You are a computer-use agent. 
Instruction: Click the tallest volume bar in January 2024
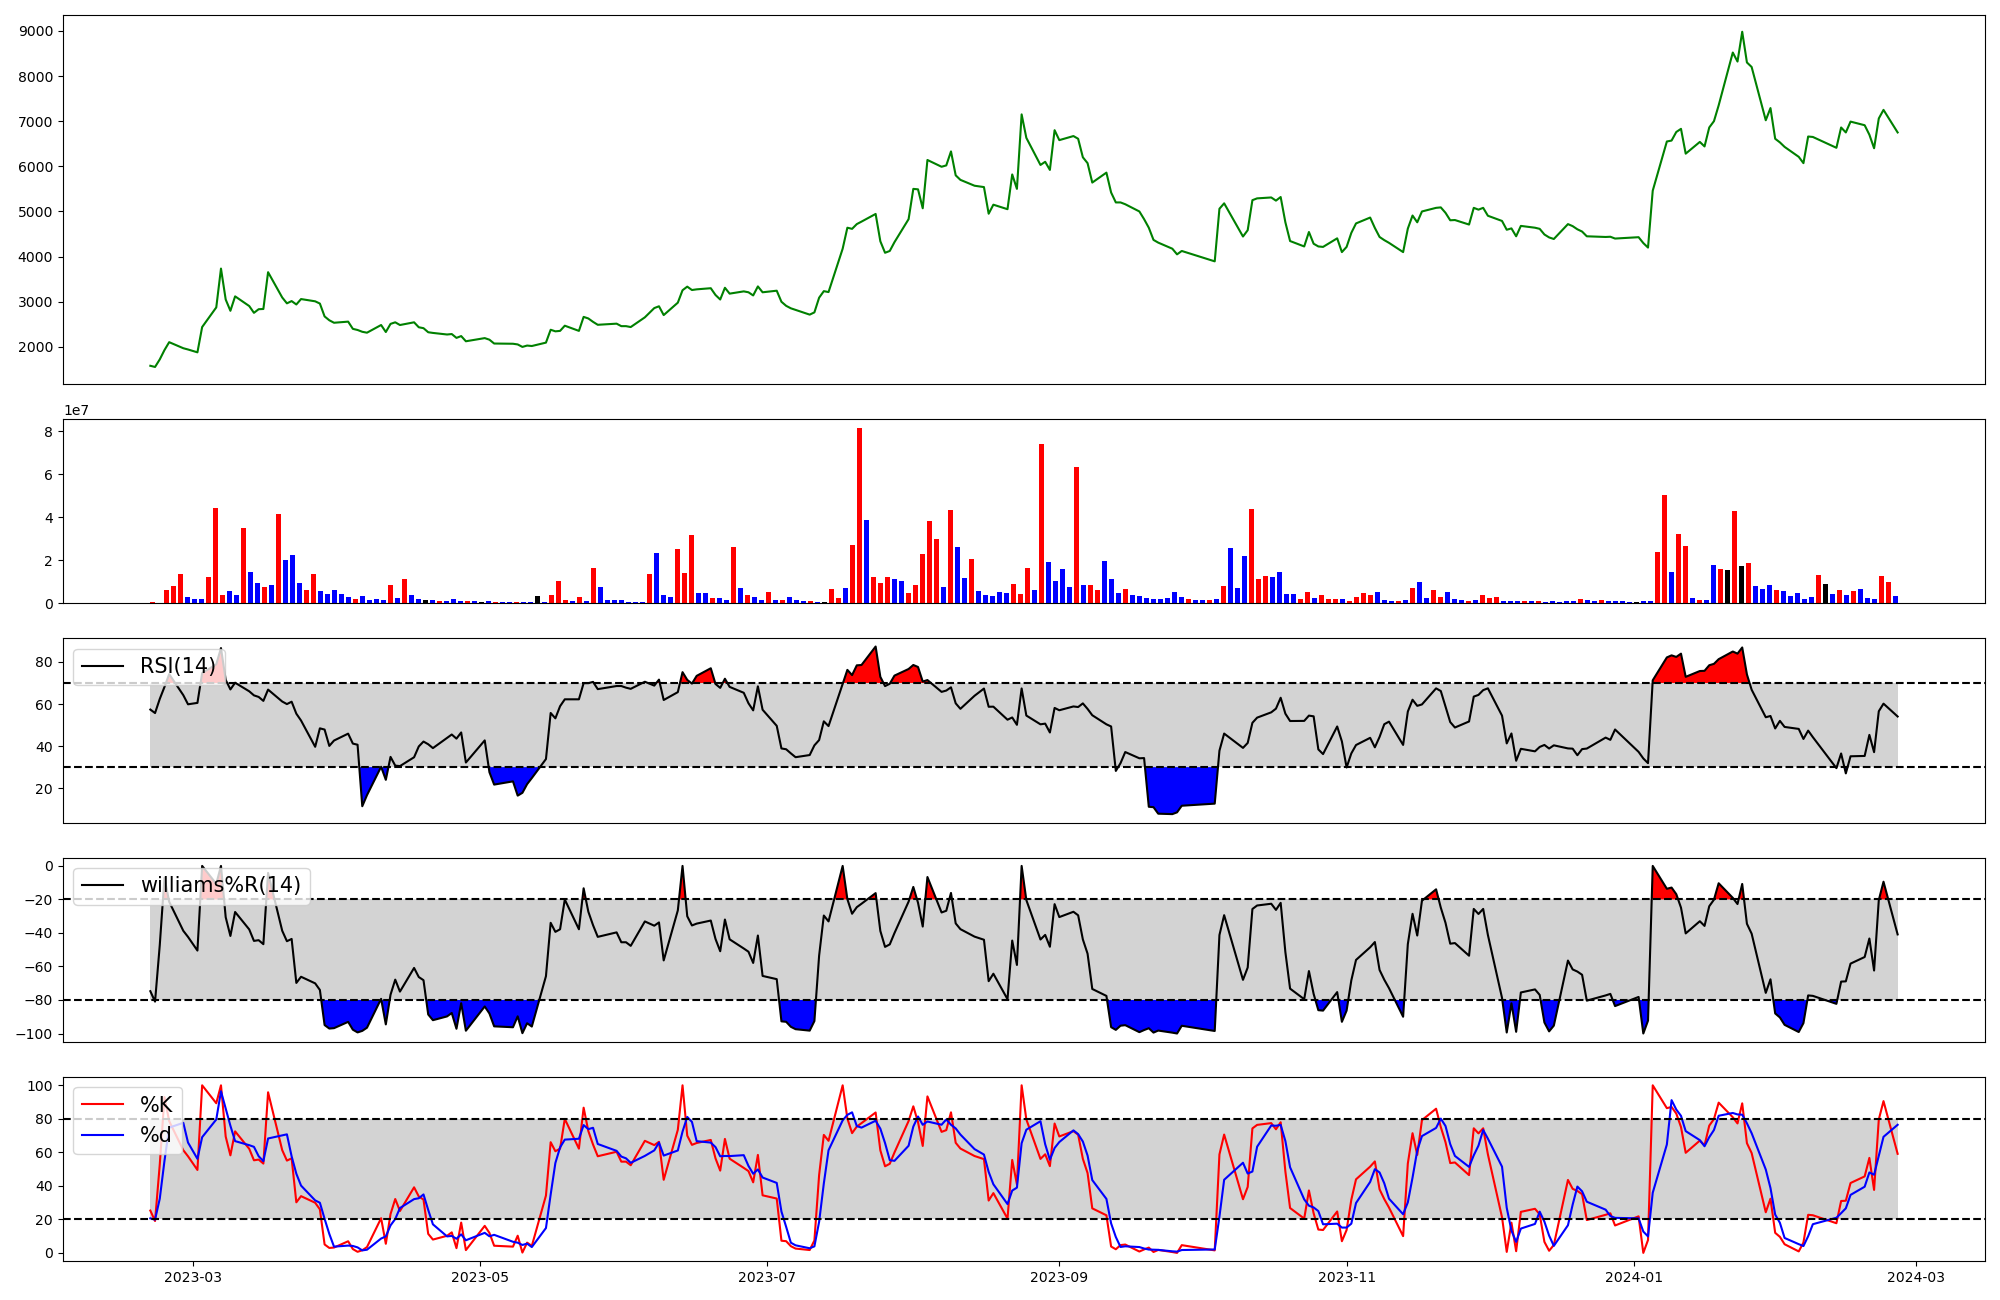tap(1664, 549)
